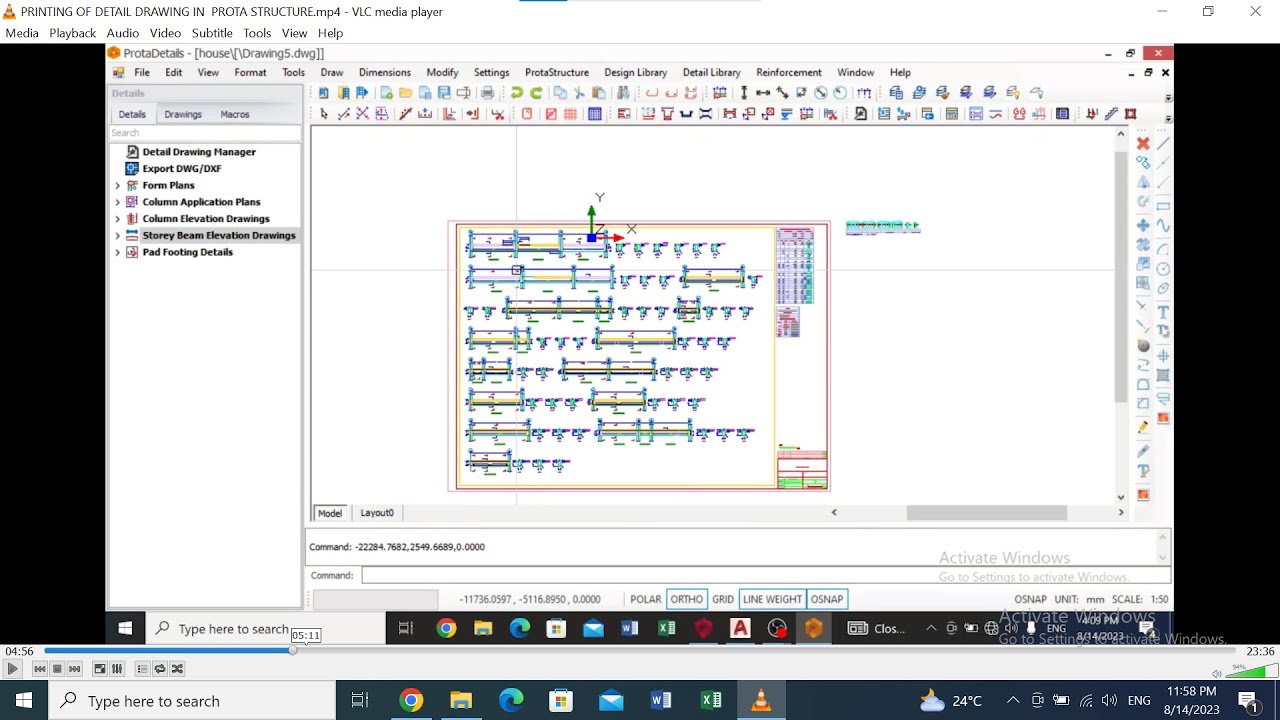
Task: Toggle VLC loop playback
Action: [159, 669]
